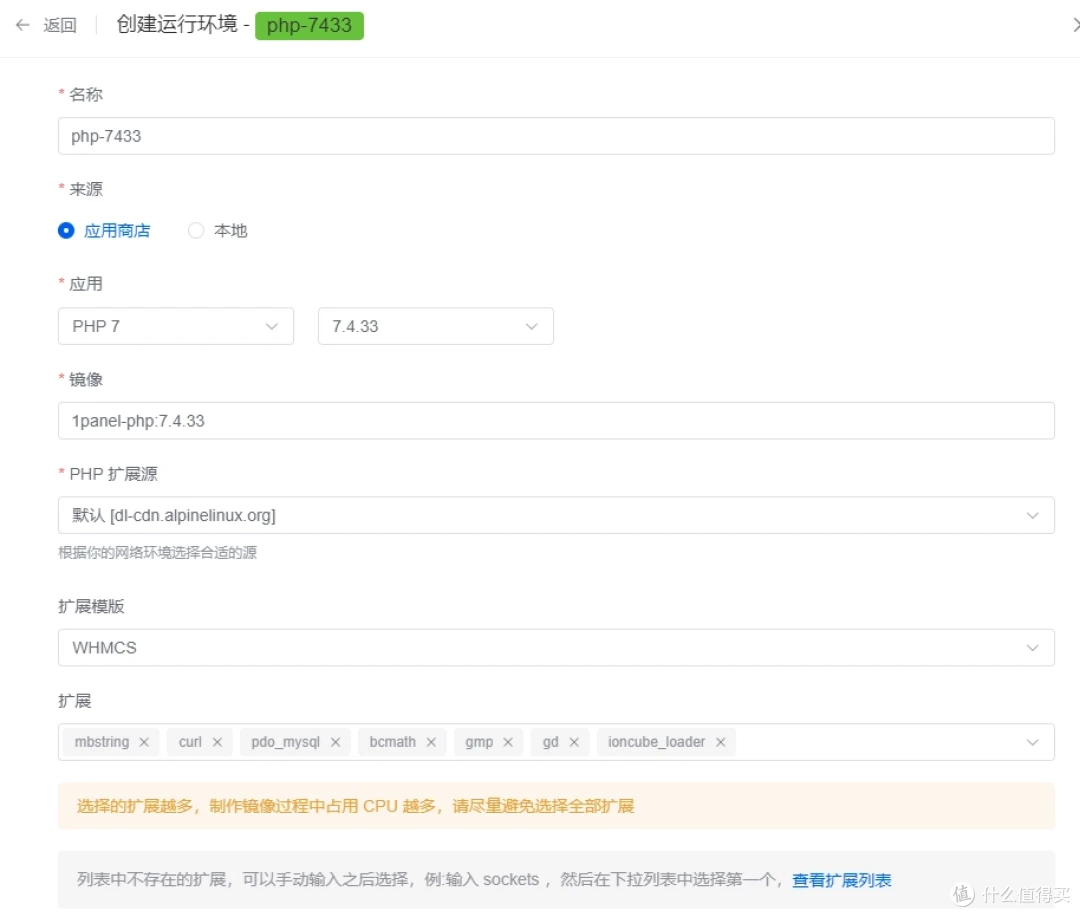Viewport: 1080px width, 917px height.
Task: Select the 应用商店 source radio button
Action: pyautogui.click(x=67, y=231)
